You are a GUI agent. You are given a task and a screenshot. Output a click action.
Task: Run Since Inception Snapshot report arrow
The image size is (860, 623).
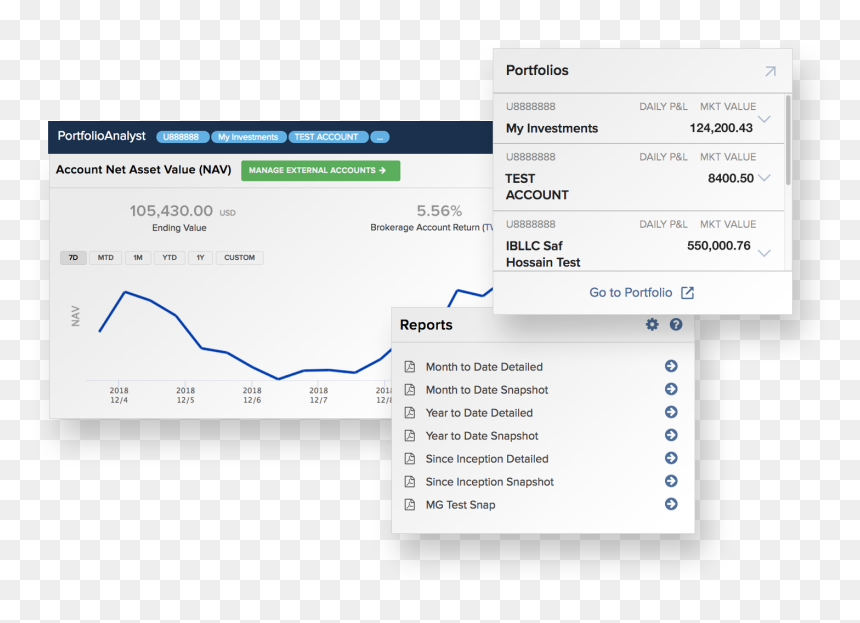click(671, 482)
